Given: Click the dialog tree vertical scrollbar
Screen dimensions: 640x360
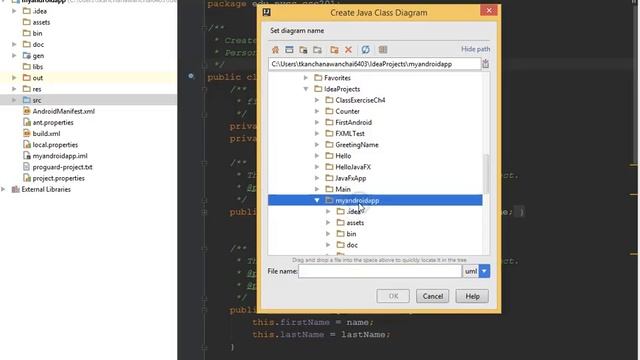Looking at the screenshot, I should coord(486,174).
